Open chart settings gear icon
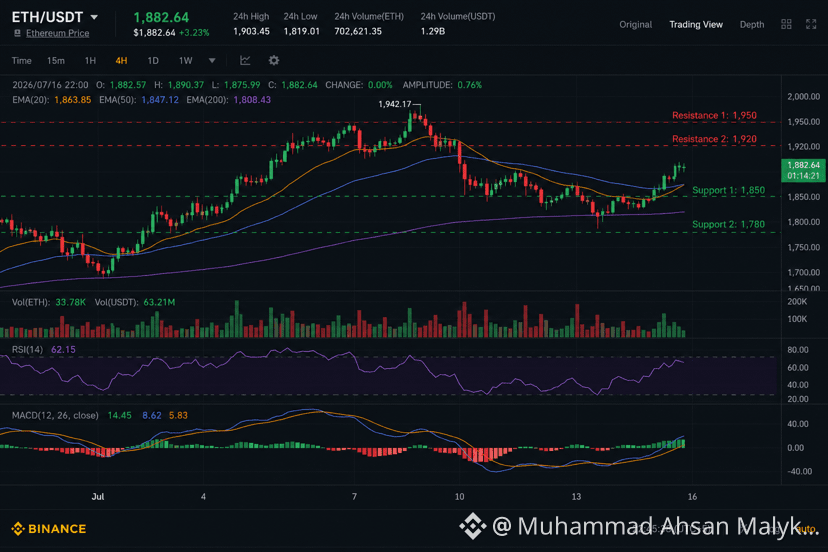The image size is (828, 552). pyautogui.click(x=274, y=60)
